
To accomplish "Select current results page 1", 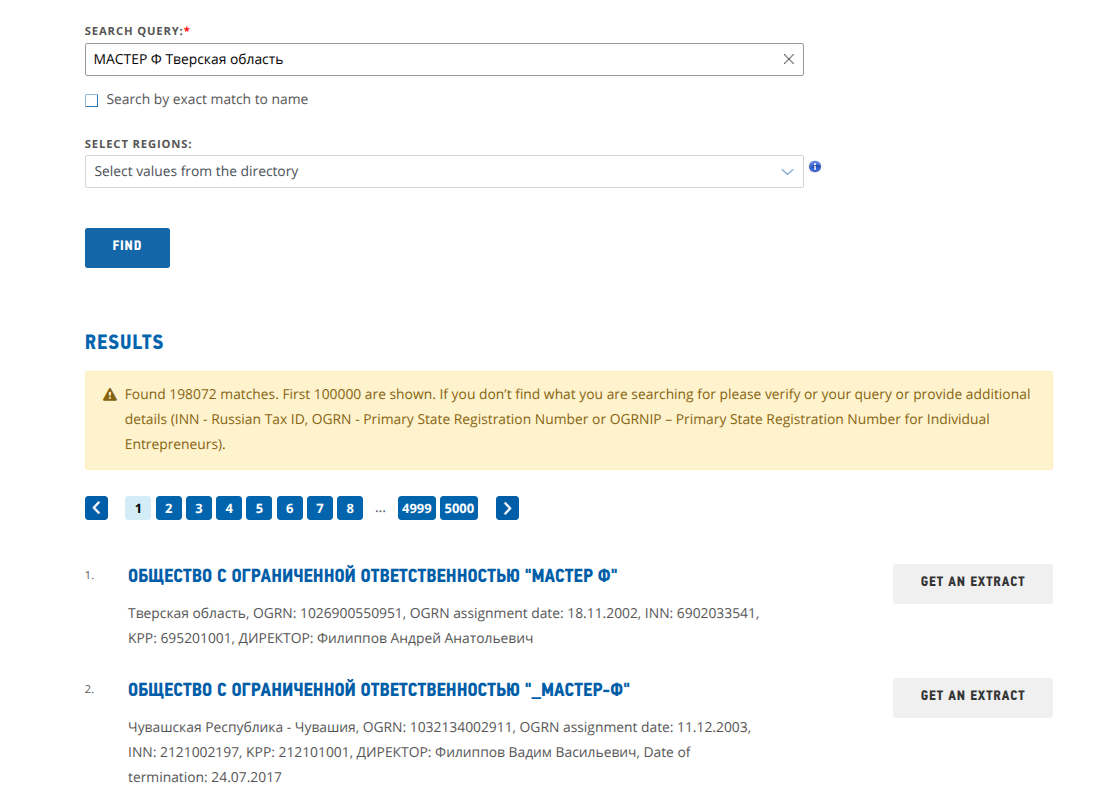I will (138, 508).
